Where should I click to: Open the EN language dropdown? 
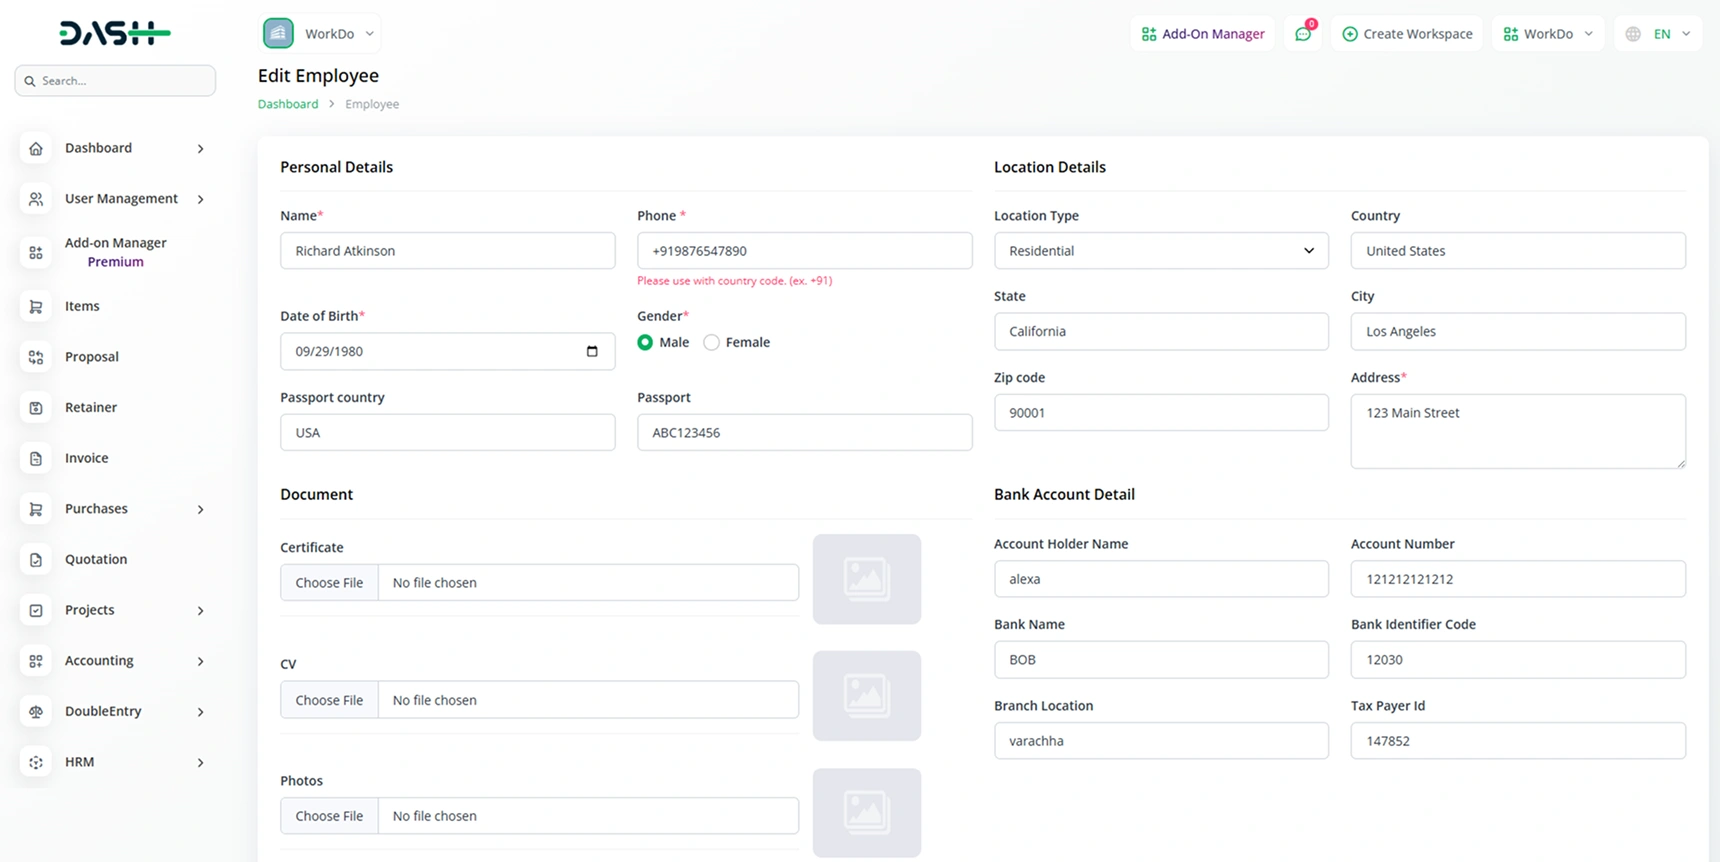[1659, 34]
